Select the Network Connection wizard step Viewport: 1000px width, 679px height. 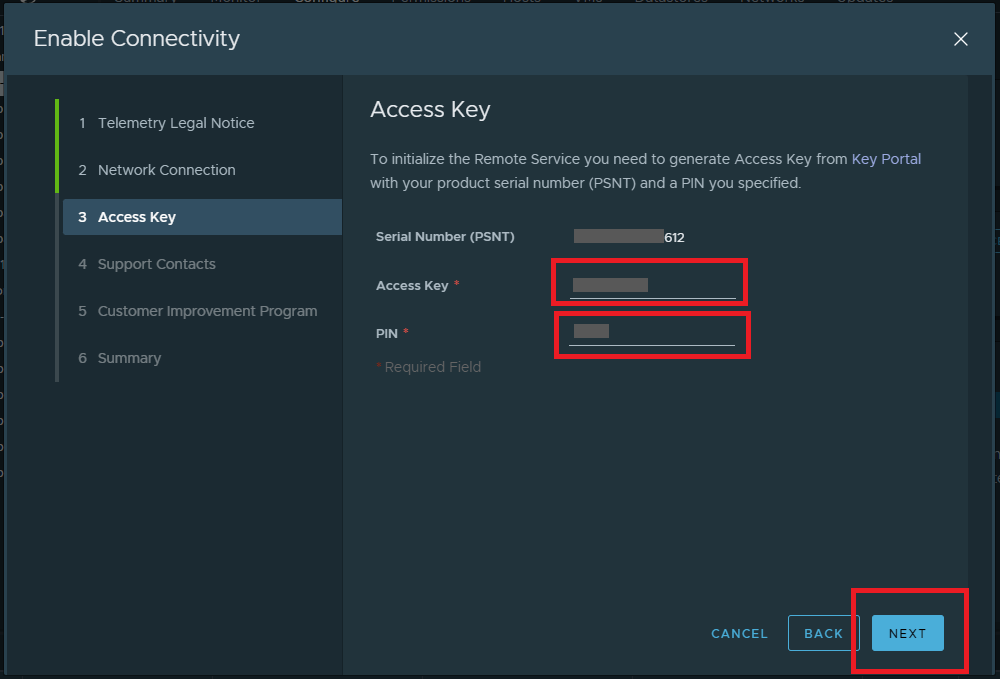(166, 170)
